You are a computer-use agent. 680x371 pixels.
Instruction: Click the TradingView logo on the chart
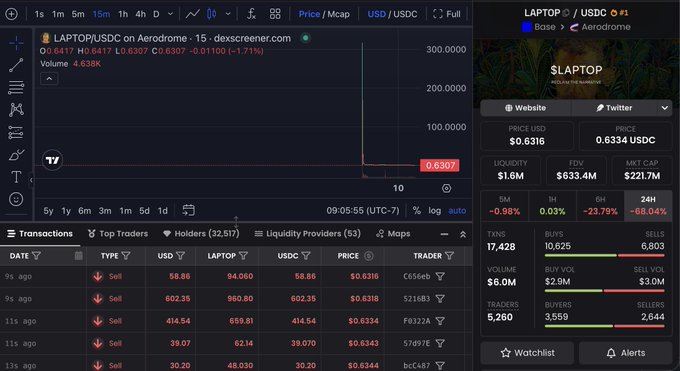(x=52, y=161)
